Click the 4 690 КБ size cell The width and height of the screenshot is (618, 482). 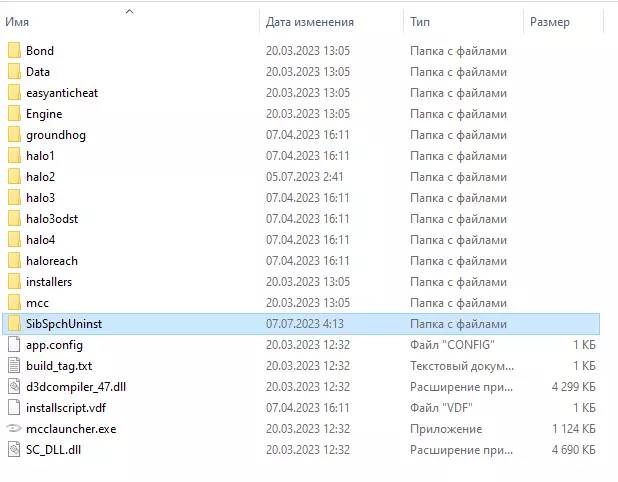573,449
